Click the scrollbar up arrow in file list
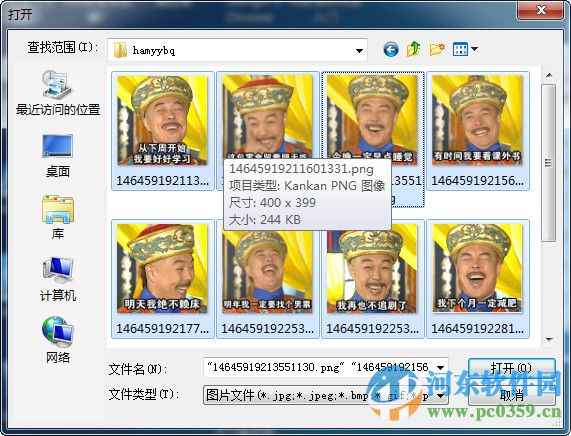The image size is (571, 436). [x=549, y=75]
